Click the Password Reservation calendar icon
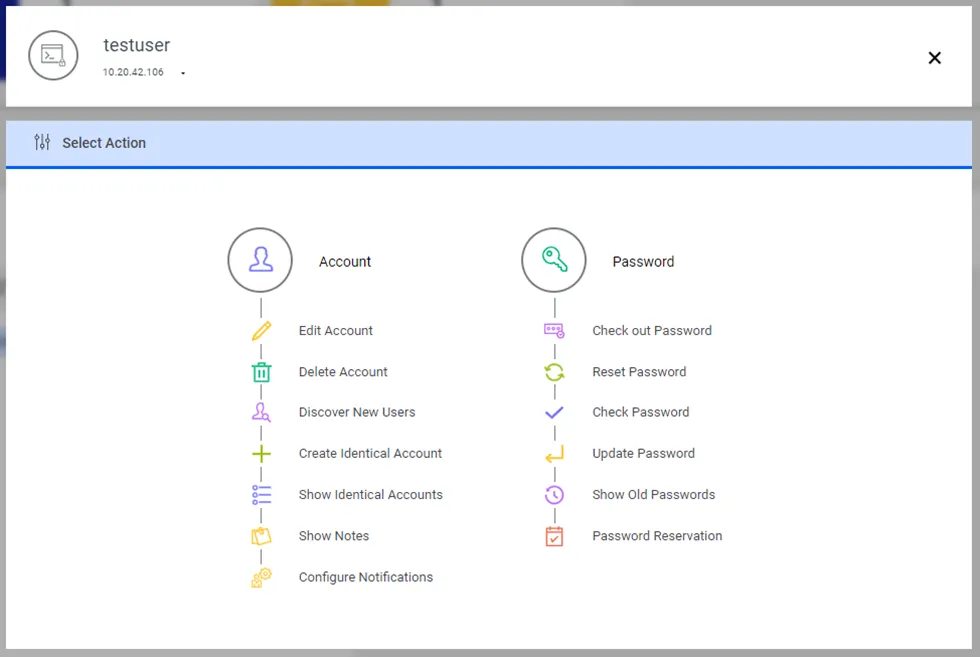980x657 pixels. tap(554, 536)
